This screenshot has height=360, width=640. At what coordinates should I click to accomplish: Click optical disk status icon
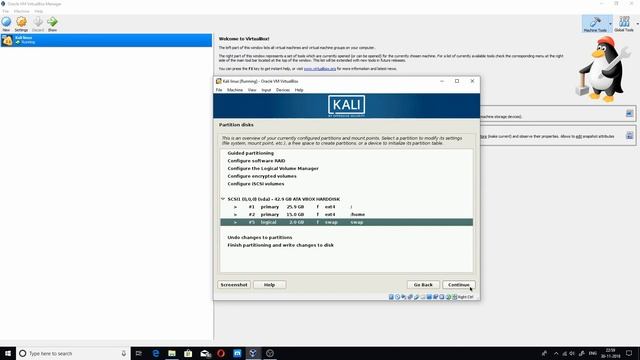pos(397,297)
